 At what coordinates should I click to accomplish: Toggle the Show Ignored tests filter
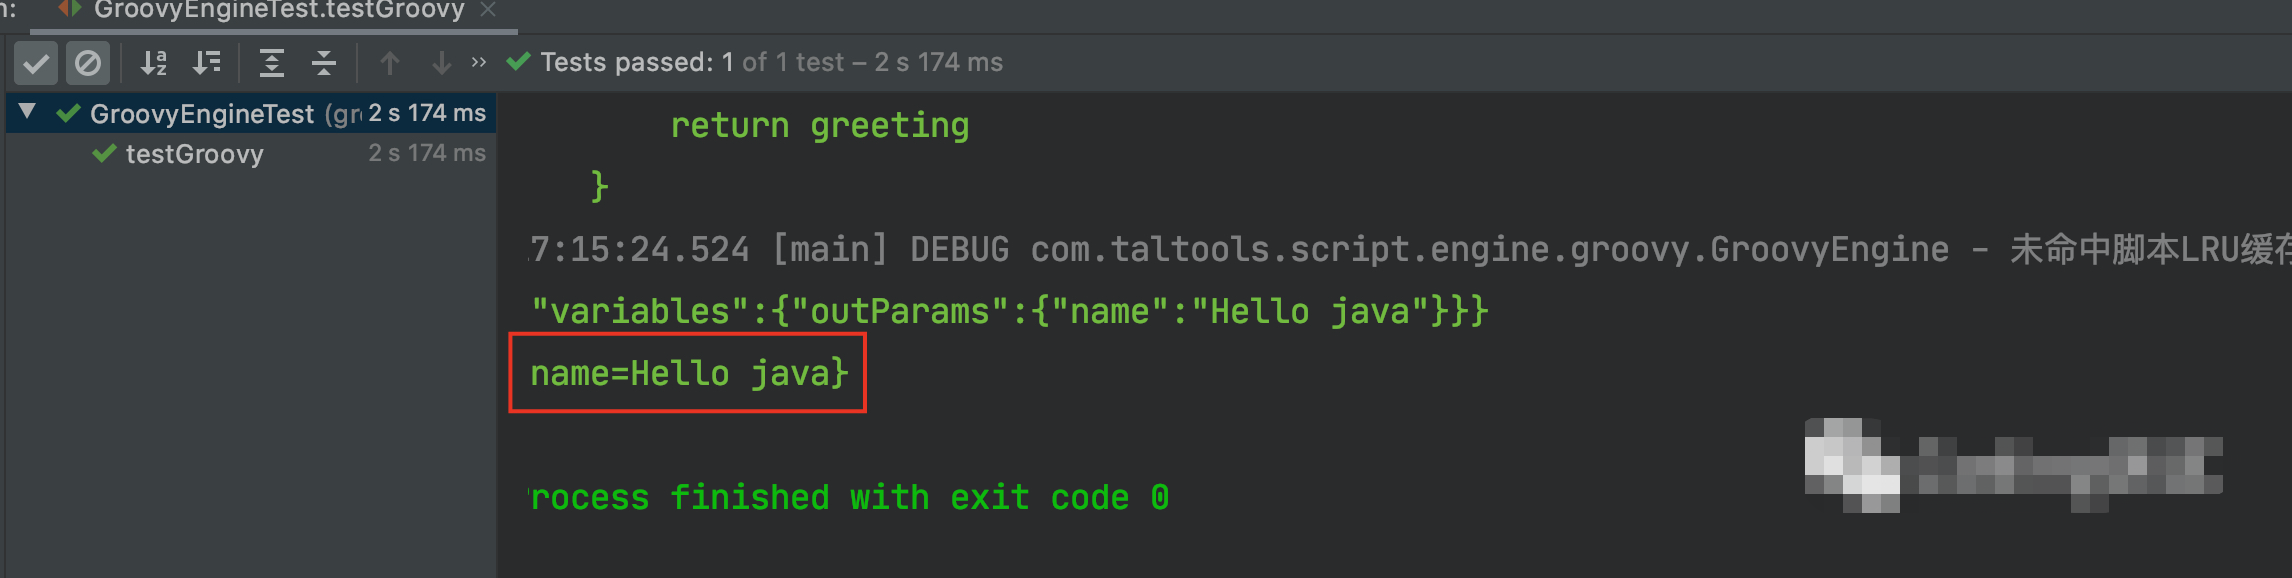click(88, 62)
